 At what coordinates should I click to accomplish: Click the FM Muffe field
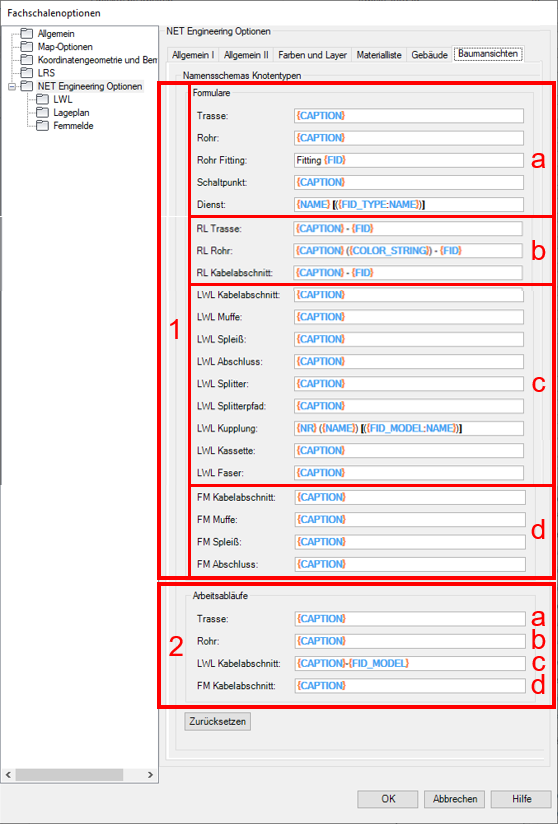pyautogui.click(x=410, y=519)
